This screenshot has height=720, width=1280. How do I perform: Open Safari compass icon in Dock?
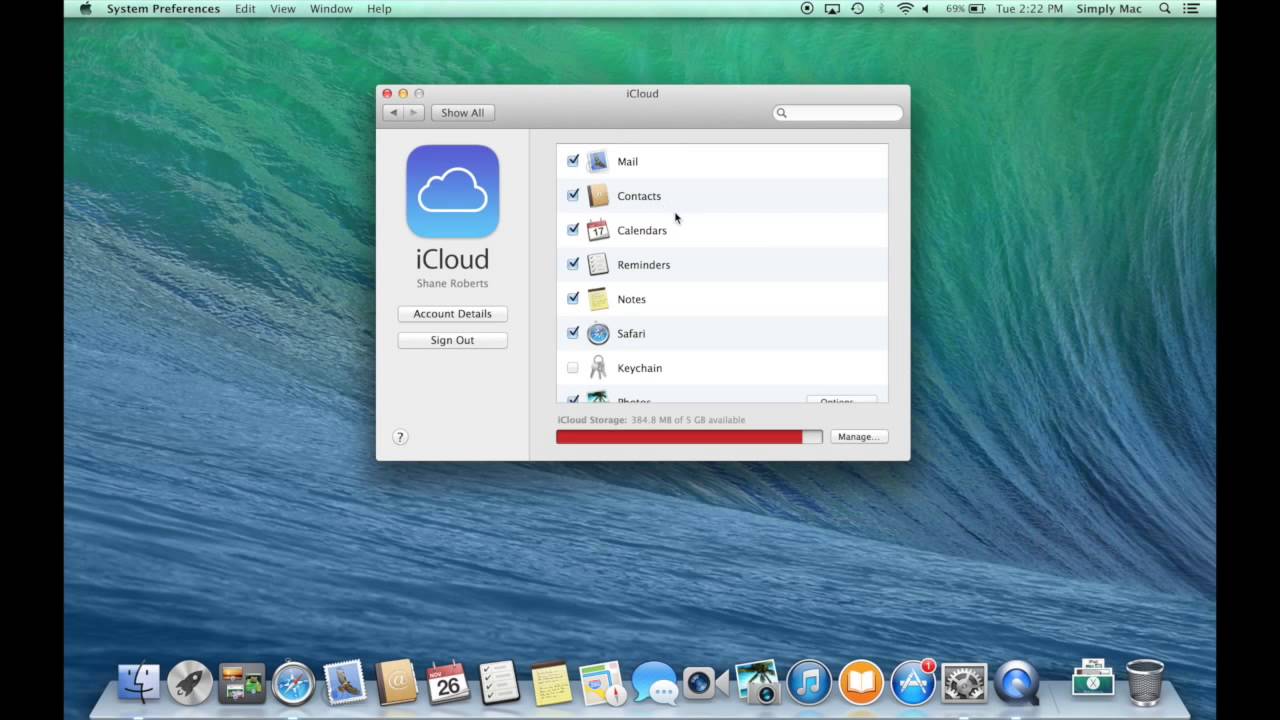pyautogui.click(x=293, y=683)
